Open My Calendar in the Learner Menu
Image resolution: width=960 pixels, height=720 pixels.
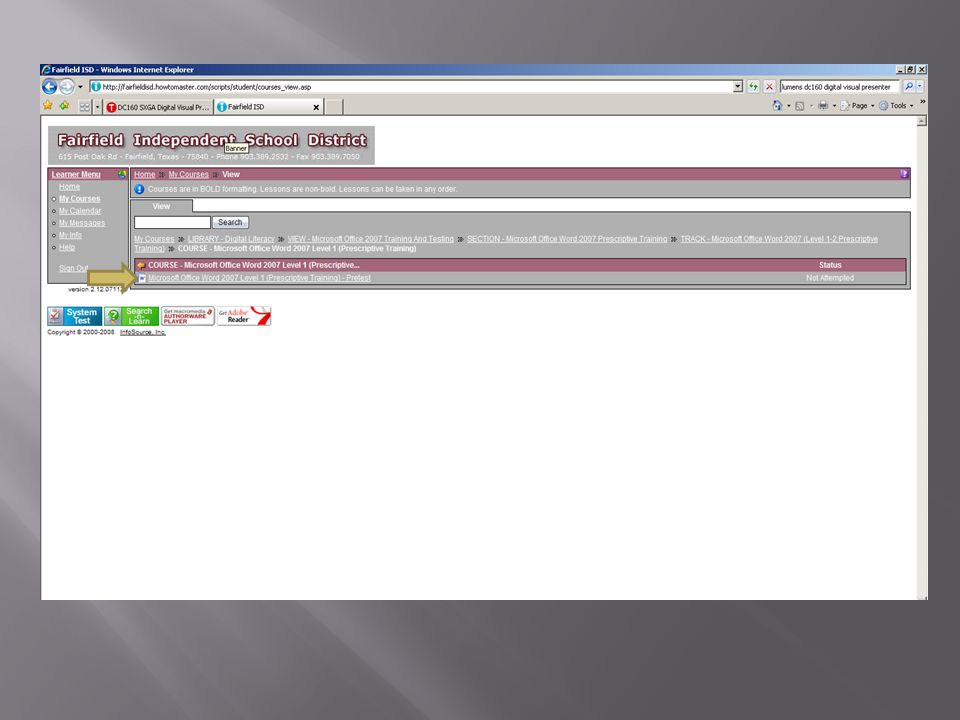coord(80,211)
